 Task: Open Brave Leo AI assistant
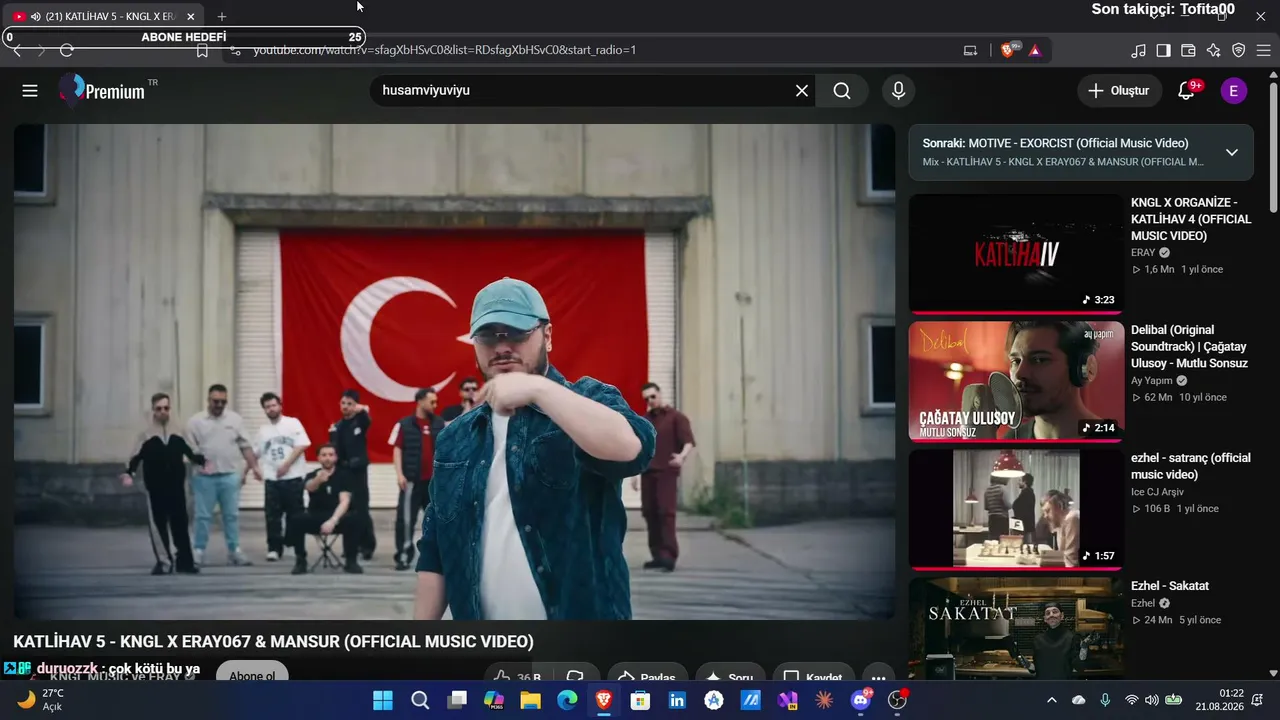point(1213,50)
